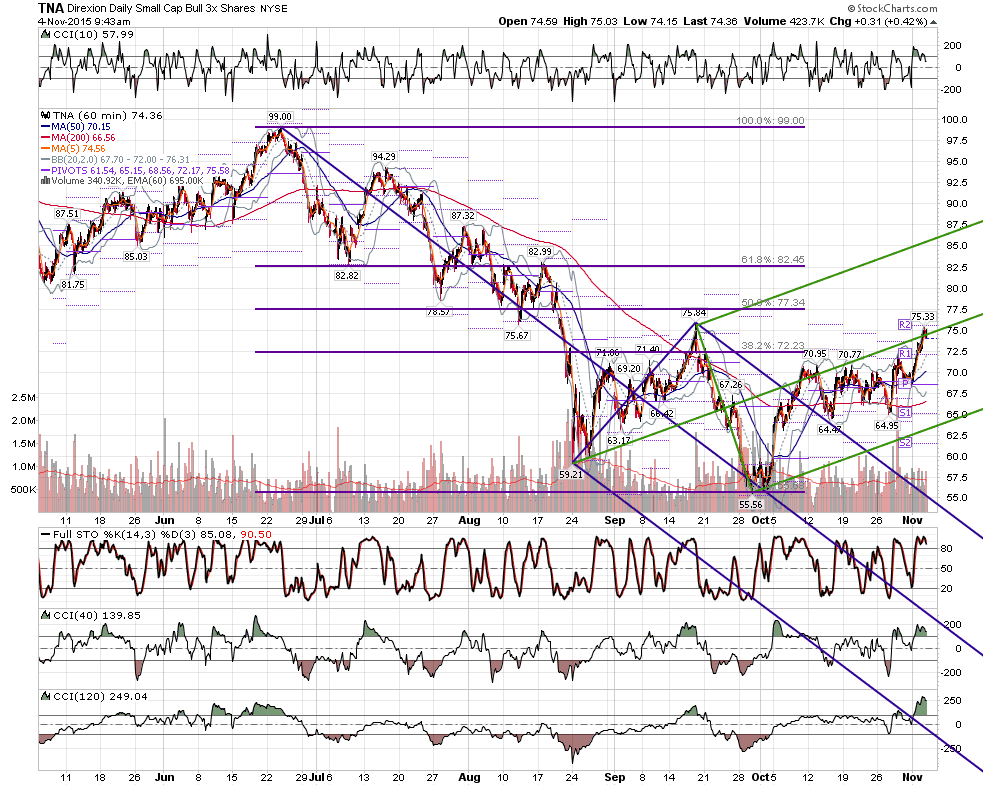Click the purple PIVOTS legend line swatch

[x=45, y=171]
